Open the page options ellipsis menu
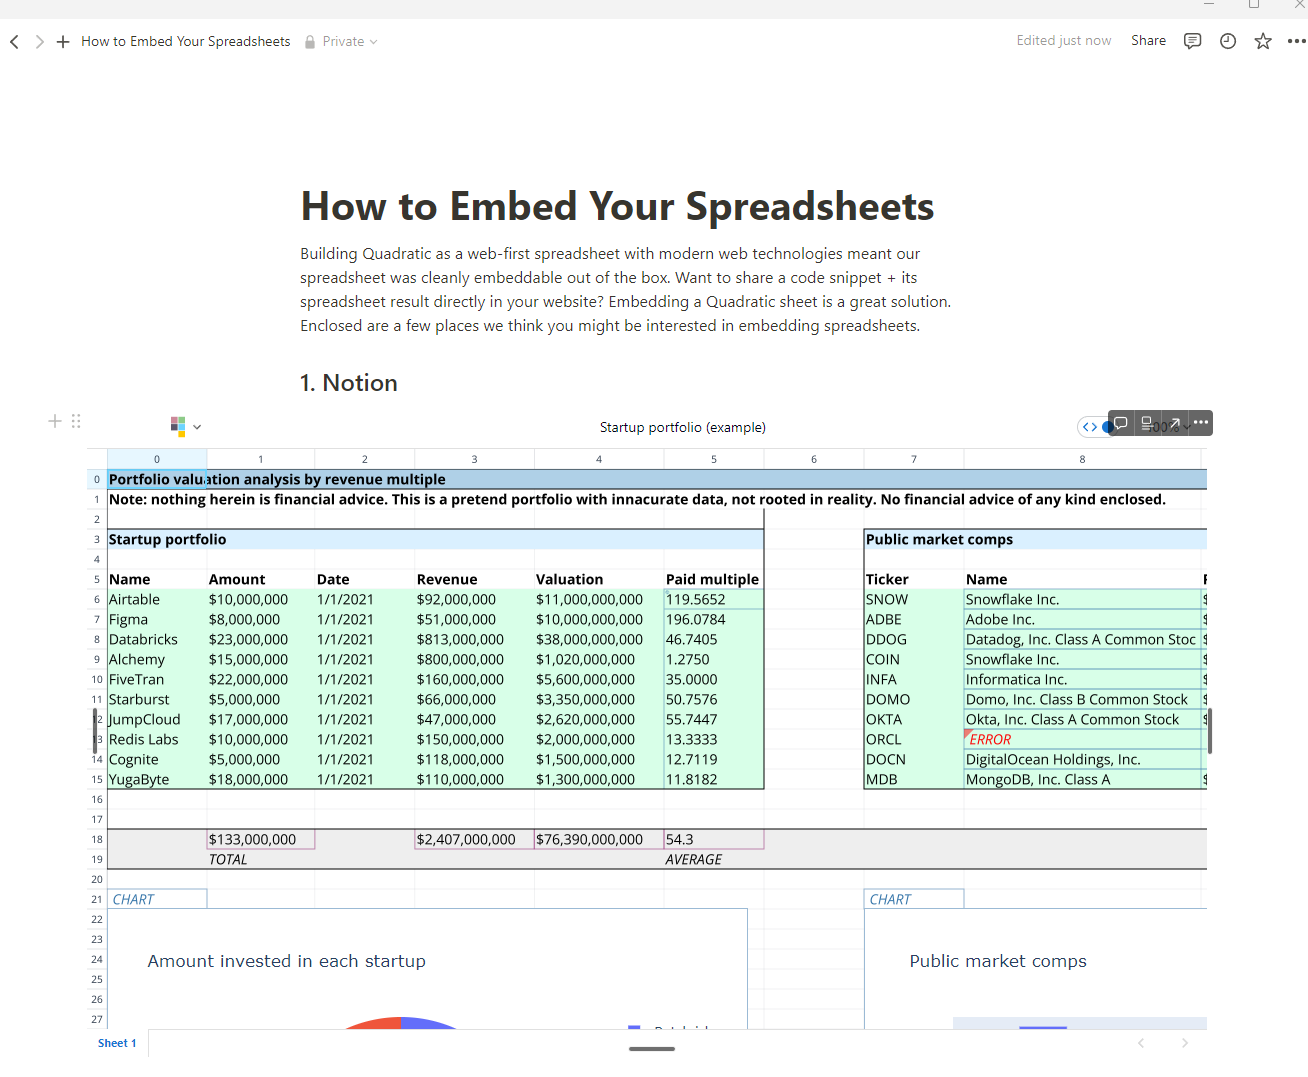1308x1077 pixels. 1296,41
